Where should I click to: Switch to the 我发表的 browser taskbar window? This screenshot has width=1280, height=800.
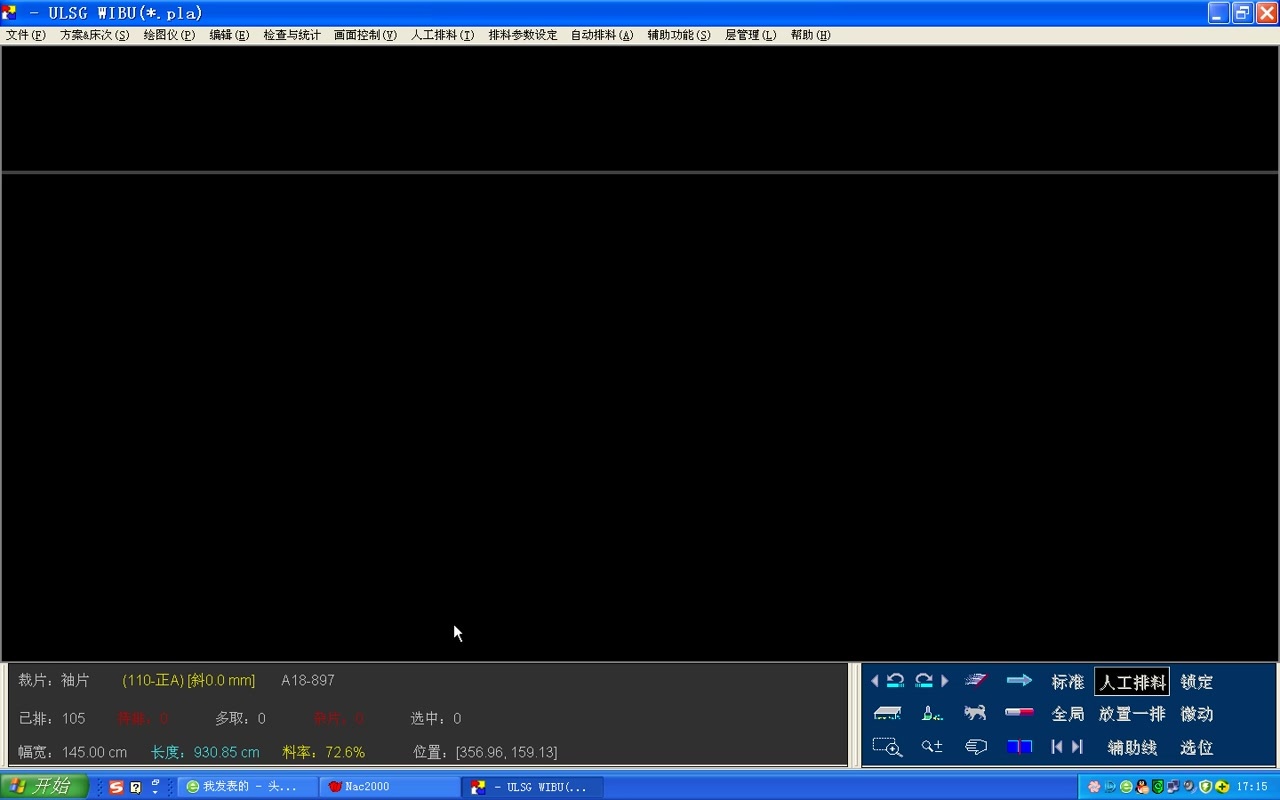click(247, 787)
